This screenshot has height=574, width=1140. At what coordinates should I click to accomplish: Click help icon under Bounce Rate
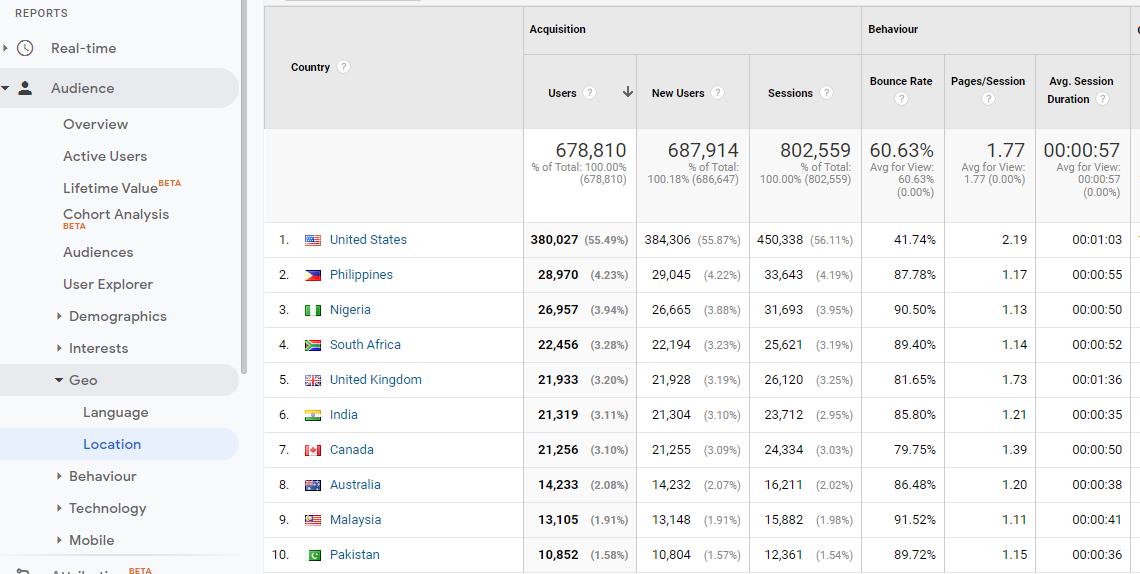[901, 99]
